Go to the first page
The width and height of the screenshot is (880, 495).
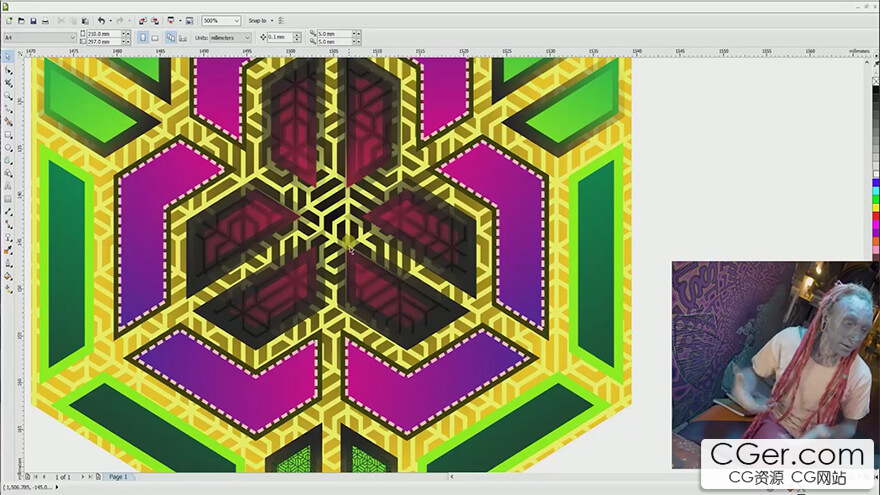[x=35, y=476]
